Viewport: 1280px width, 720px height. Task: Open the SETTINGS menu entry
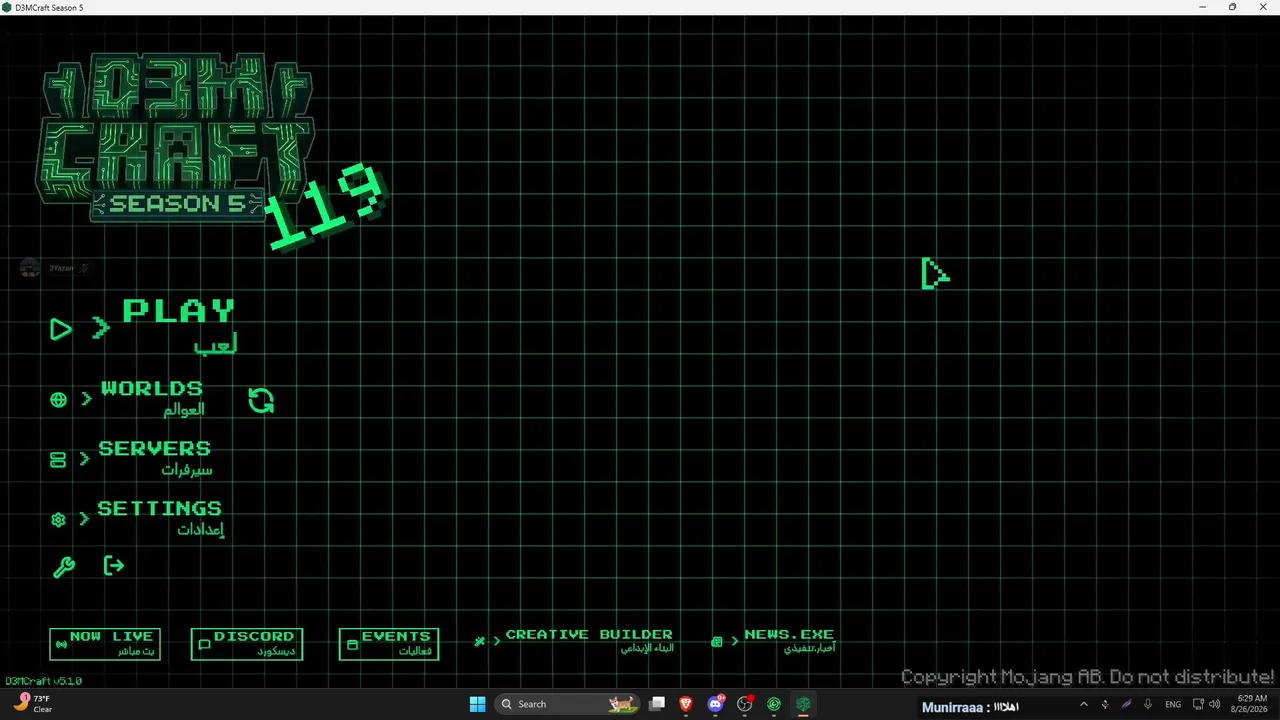click(137, 518)
